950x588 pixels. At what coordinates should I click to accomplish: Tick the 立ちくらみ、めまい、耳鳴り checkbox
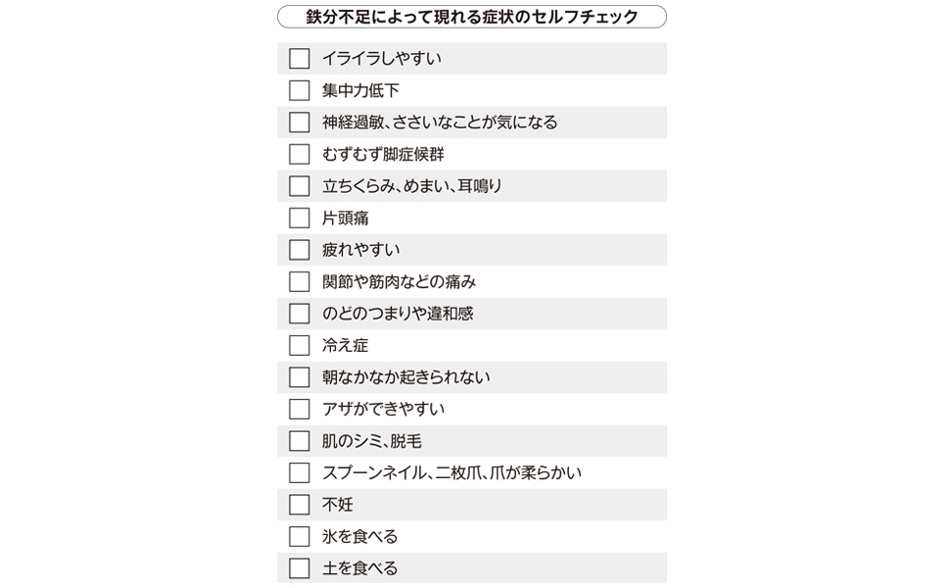(x=299, y=186)
